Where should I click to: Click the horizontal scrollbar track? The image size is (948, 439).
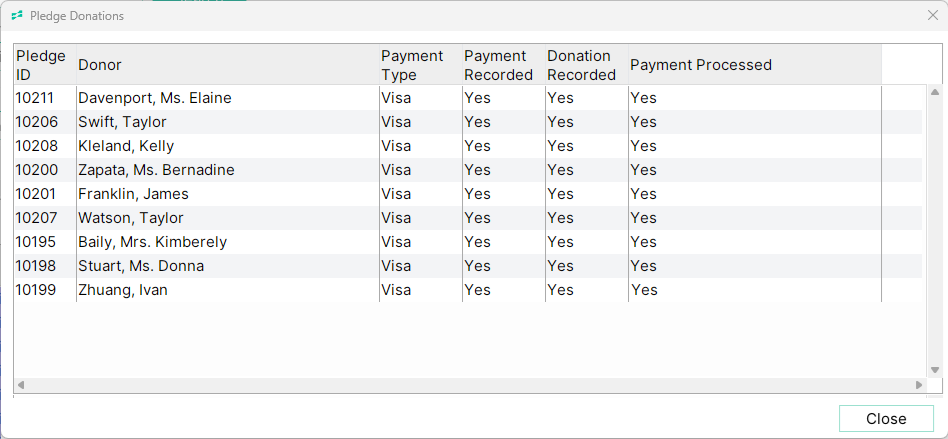point(470,385)
